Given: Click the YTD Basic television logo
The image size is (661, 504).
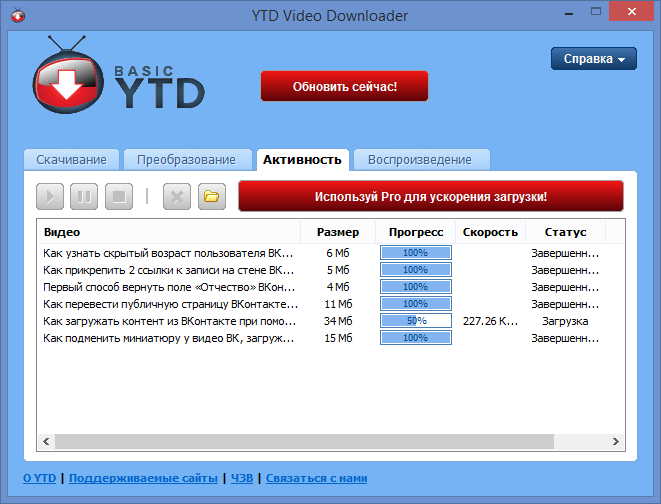Looking at the screenshot, I should click(x=68, y=76).
